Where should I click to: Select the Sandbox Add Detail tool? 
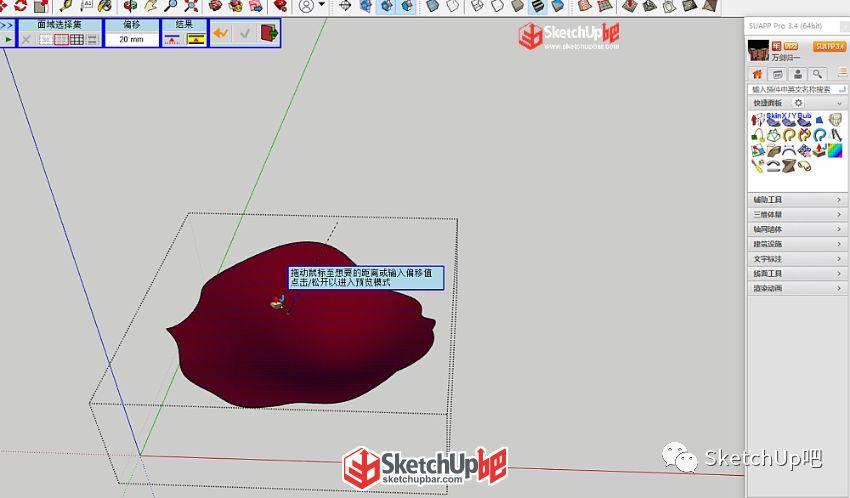click(689, 5)
